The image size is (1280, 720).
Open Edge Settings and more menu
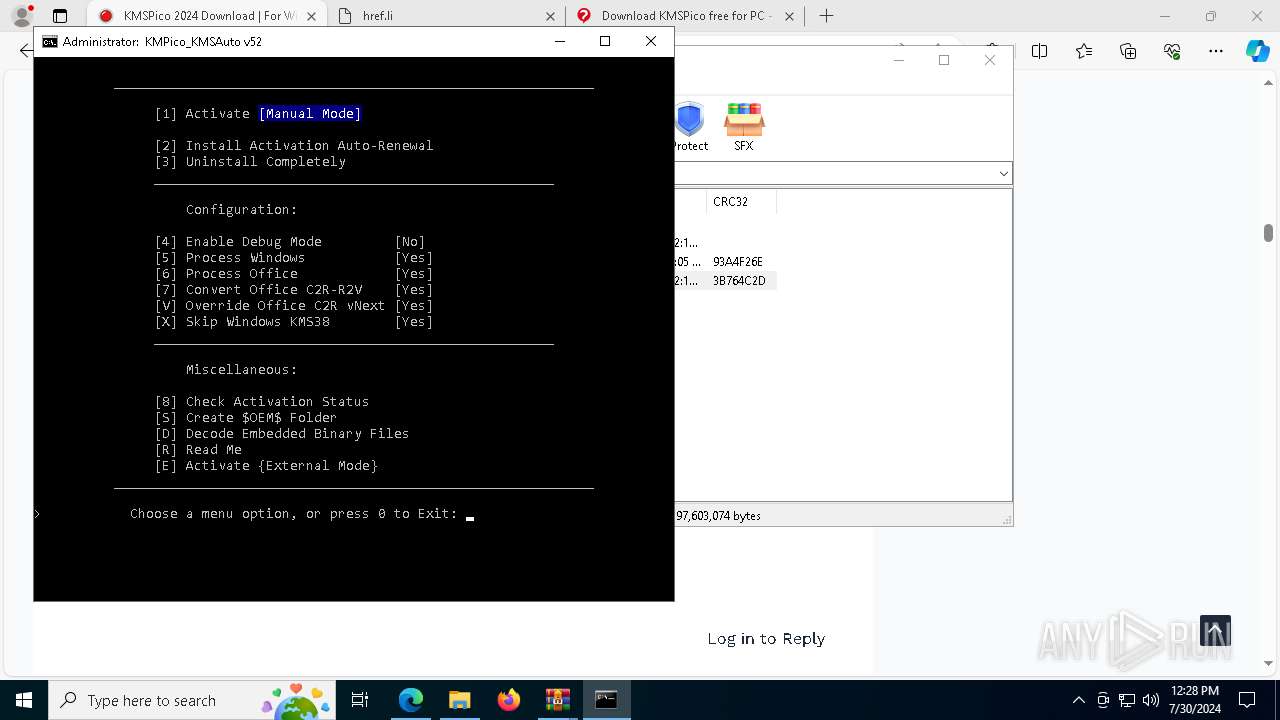1216,51
